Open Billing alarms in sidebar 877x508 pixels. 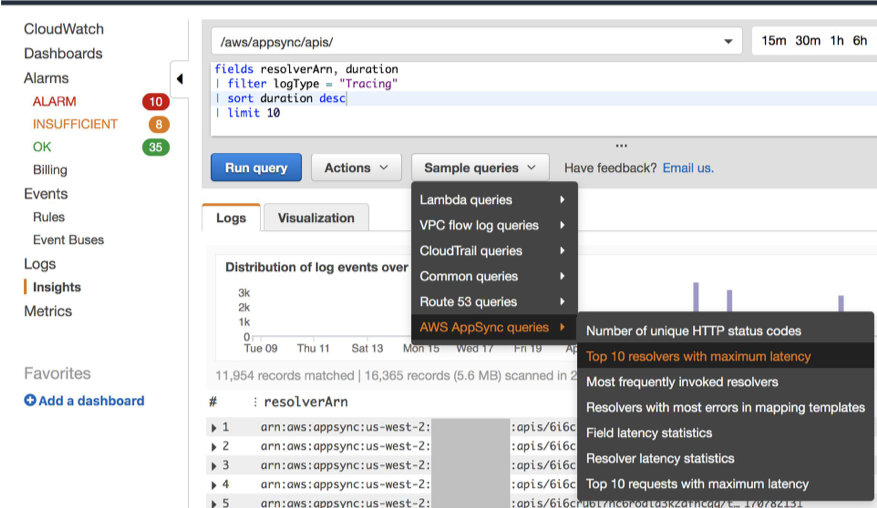[50, 170]
